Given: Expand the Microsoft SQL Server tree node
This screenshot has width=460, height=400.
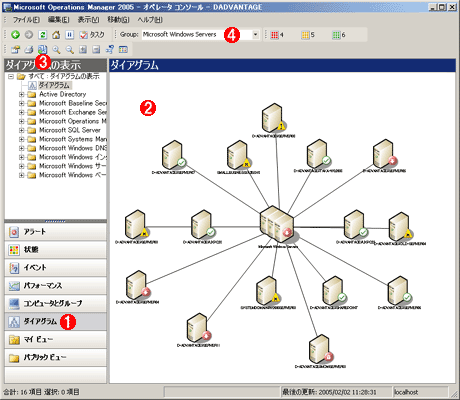Looking at the screenshot, I should [x=22, y=130].
